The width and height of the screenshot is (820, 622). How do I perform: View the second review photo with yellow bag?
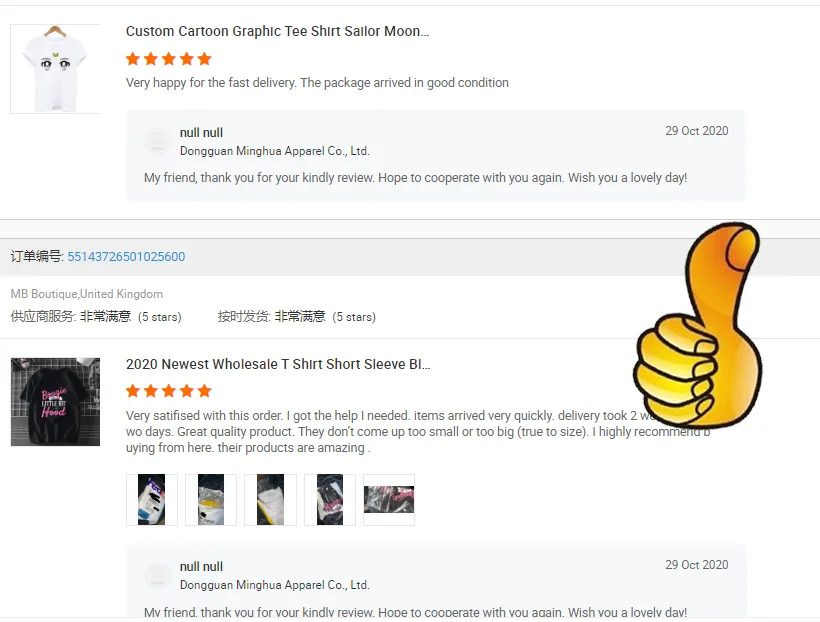coord(211,500)
